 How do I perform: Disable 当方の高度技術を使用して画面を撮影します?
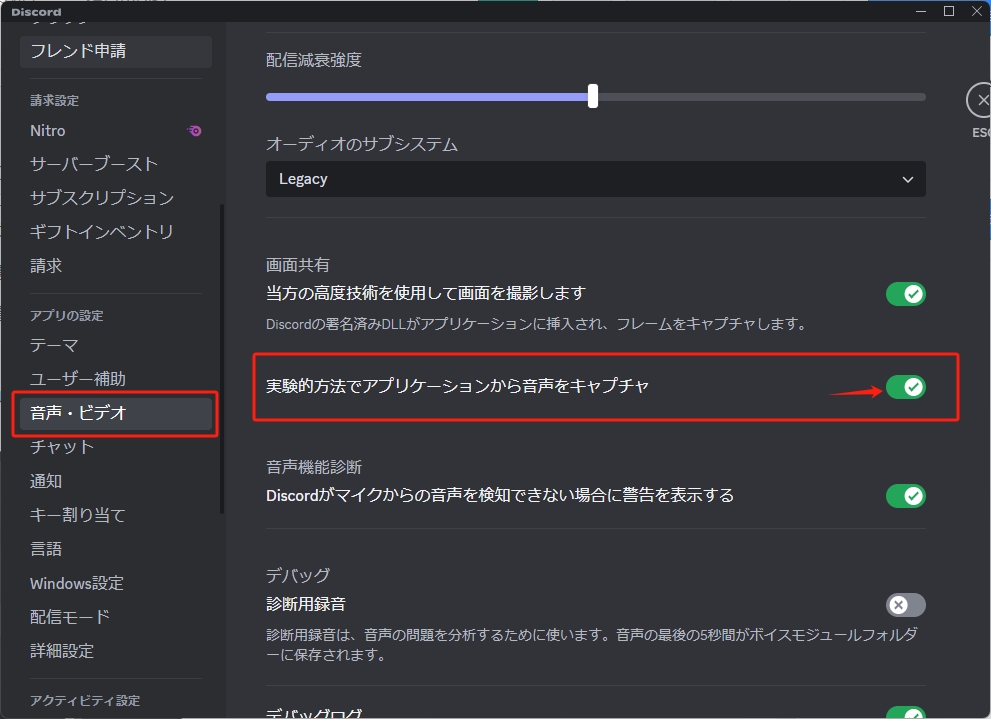coord(905,294)
